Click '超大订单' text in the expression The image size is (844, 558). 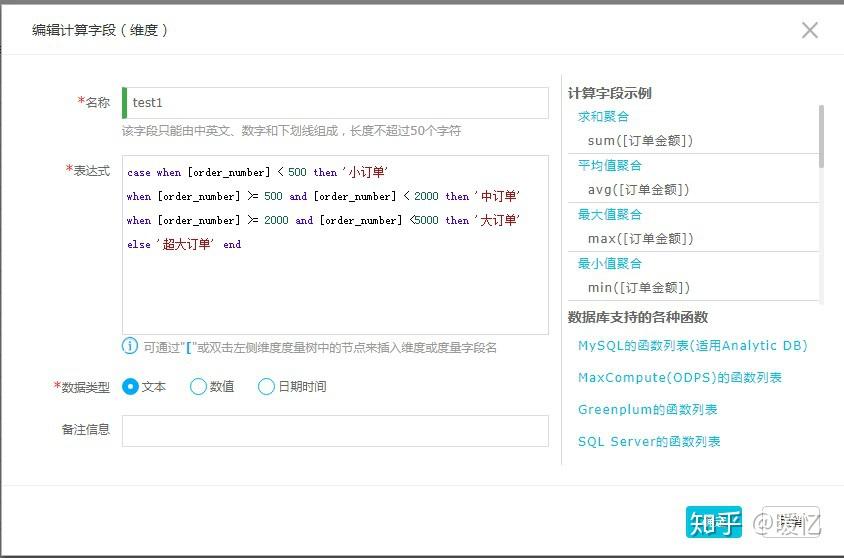186,244
